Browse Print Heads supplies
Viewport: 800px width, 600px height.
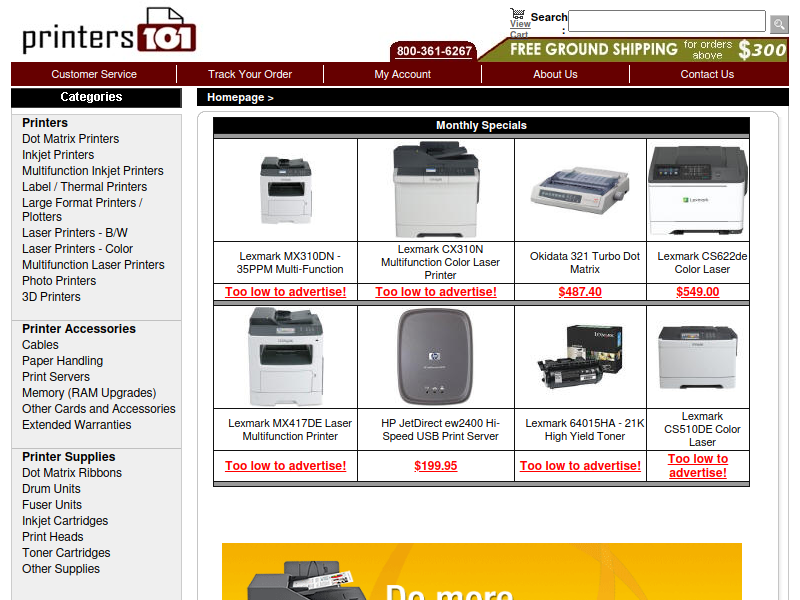pos(53,537)
